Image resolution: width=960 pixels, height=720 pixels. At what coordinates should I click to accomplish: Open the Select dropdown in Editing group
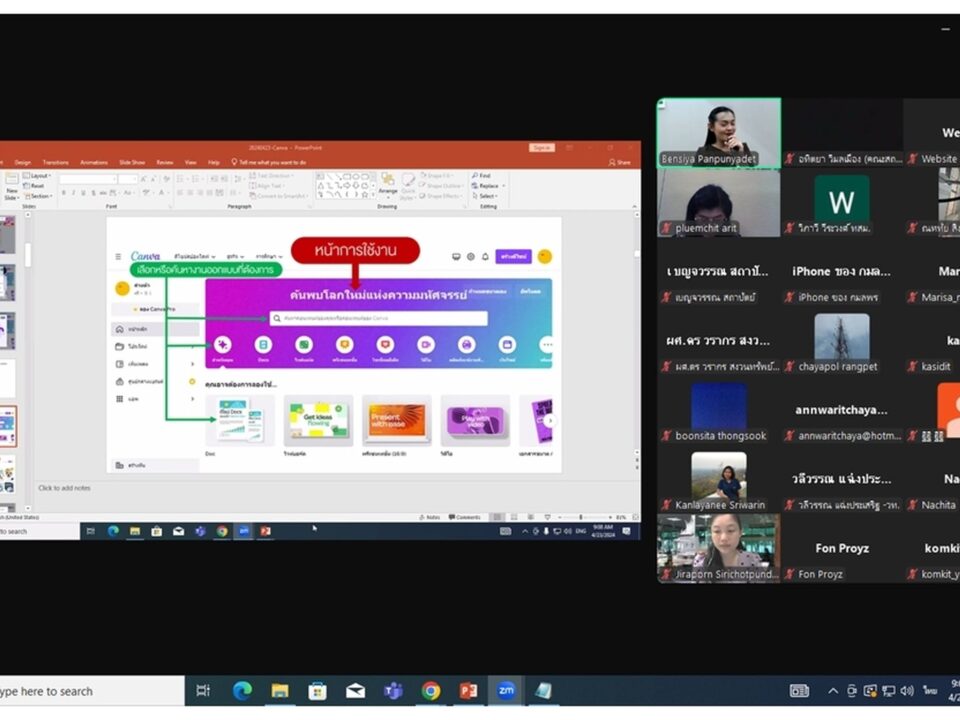tap(486, 196)
